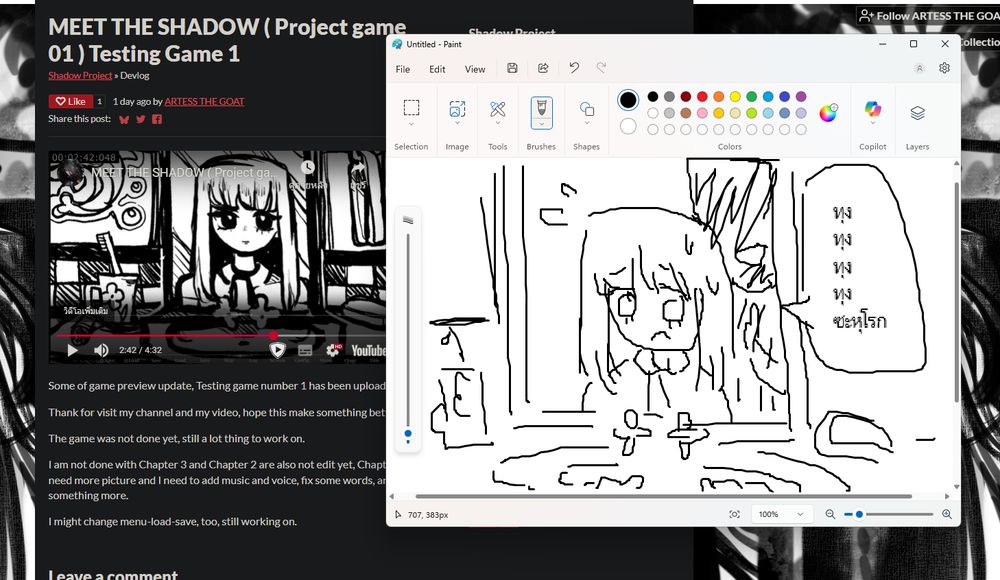Image resolution: width=1000 pixels, height=580 pixels.
Task: Pick the yellow color swatch
Action: (x=735, y=96)
